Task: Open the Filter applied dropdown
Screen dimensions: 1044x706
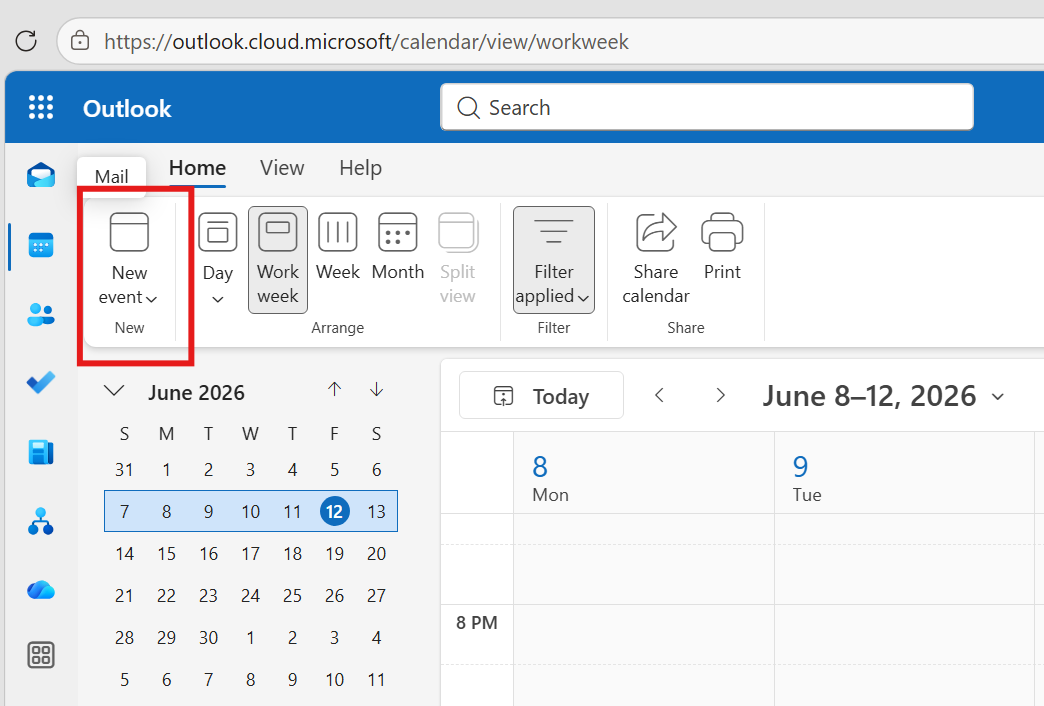Action: pyautogui.click(x=553, y=259)
